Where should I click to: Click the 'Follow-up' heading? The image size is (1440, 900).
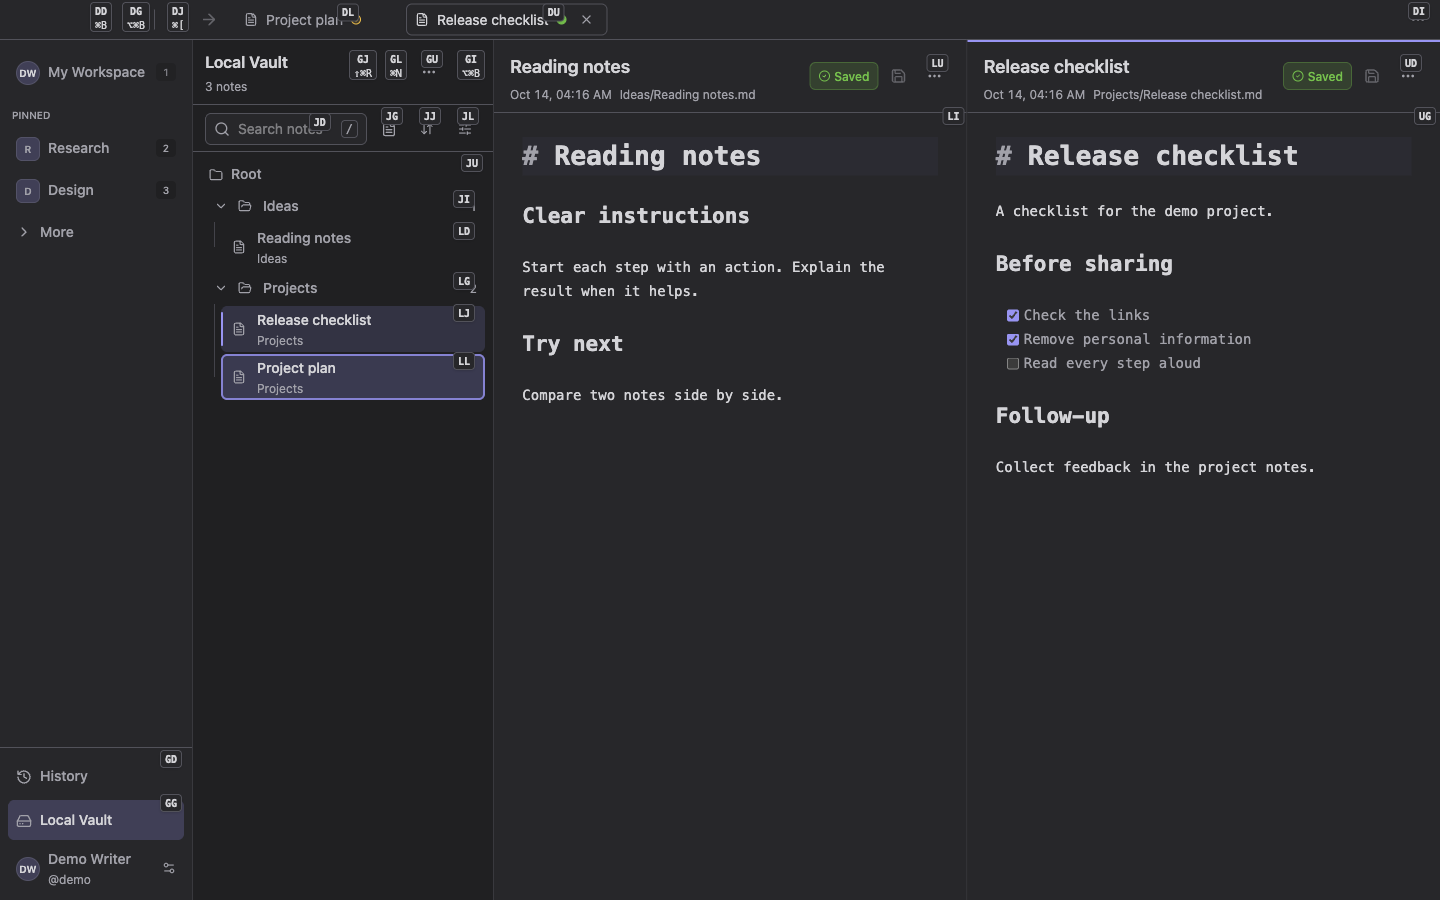pyautogui.click(x=1053, y=416)
